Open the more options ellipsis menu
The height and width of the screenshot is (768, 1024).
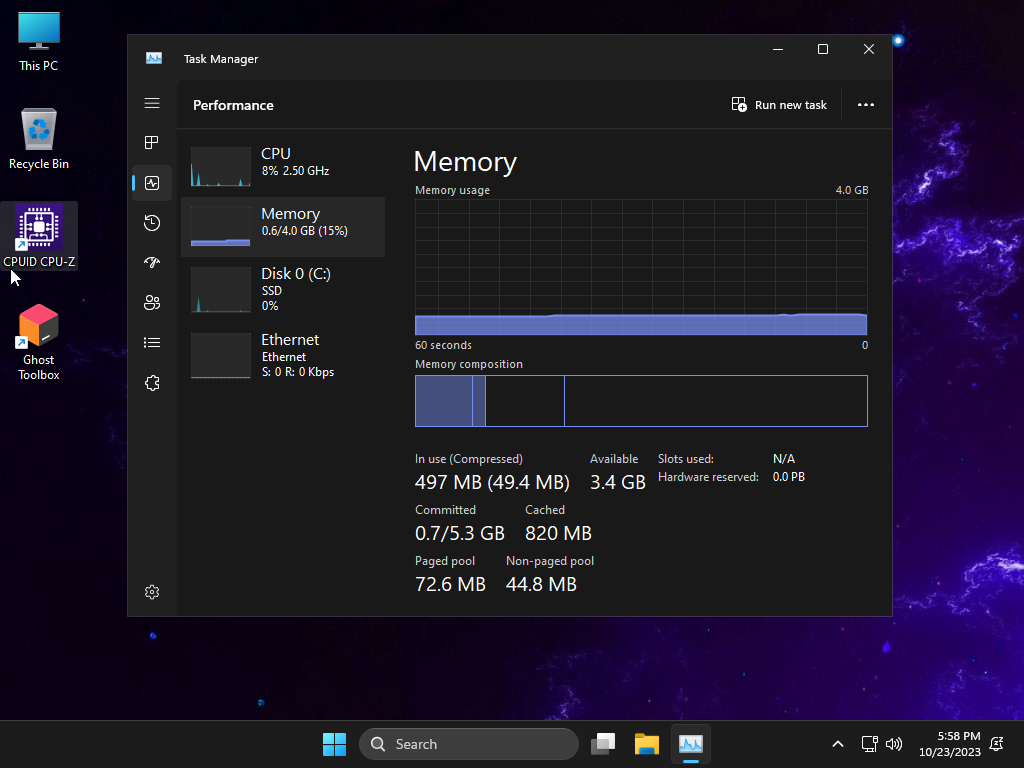866,105
